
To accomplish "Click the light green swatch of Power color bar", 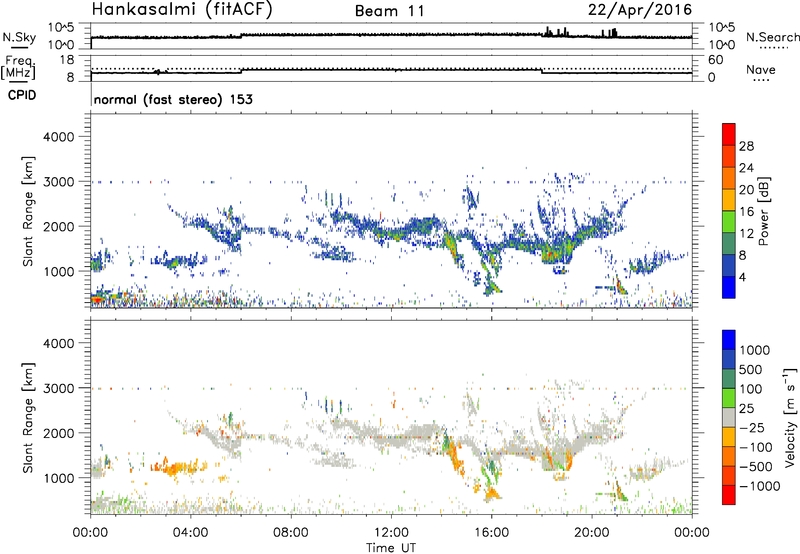I will coord(729,222).
